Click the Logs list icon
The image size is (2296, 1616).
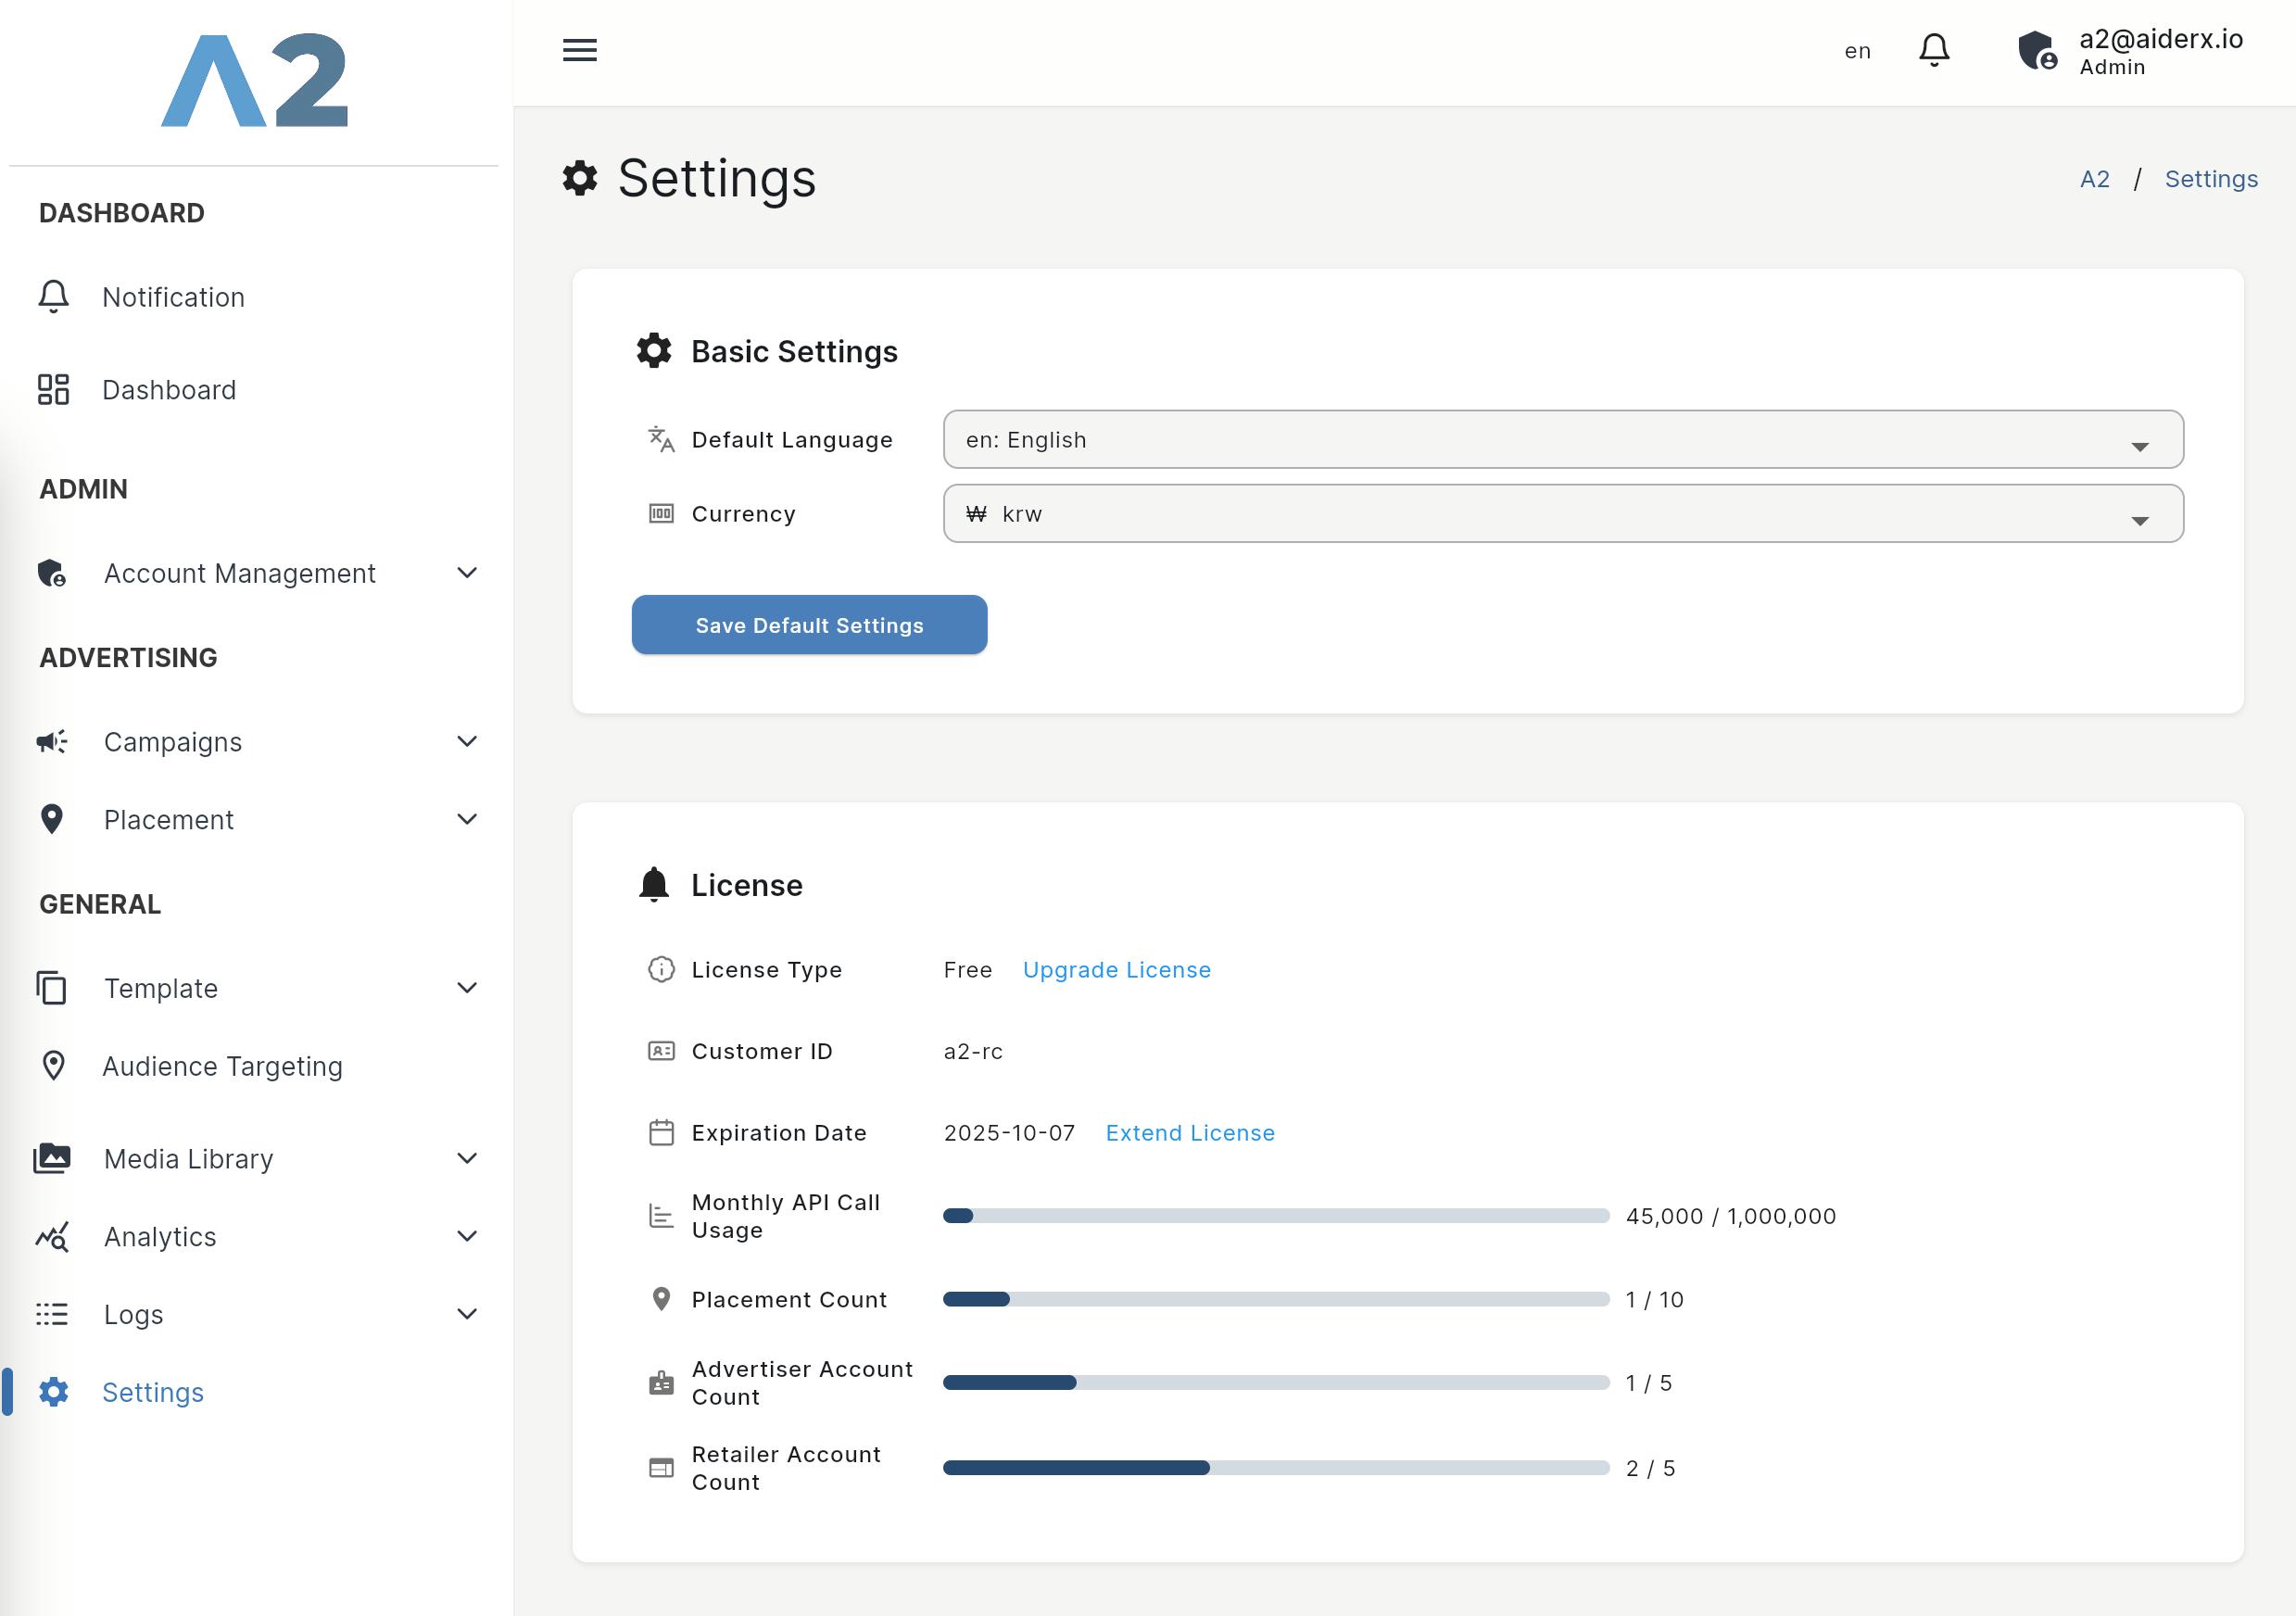(x=52, y=1314)
